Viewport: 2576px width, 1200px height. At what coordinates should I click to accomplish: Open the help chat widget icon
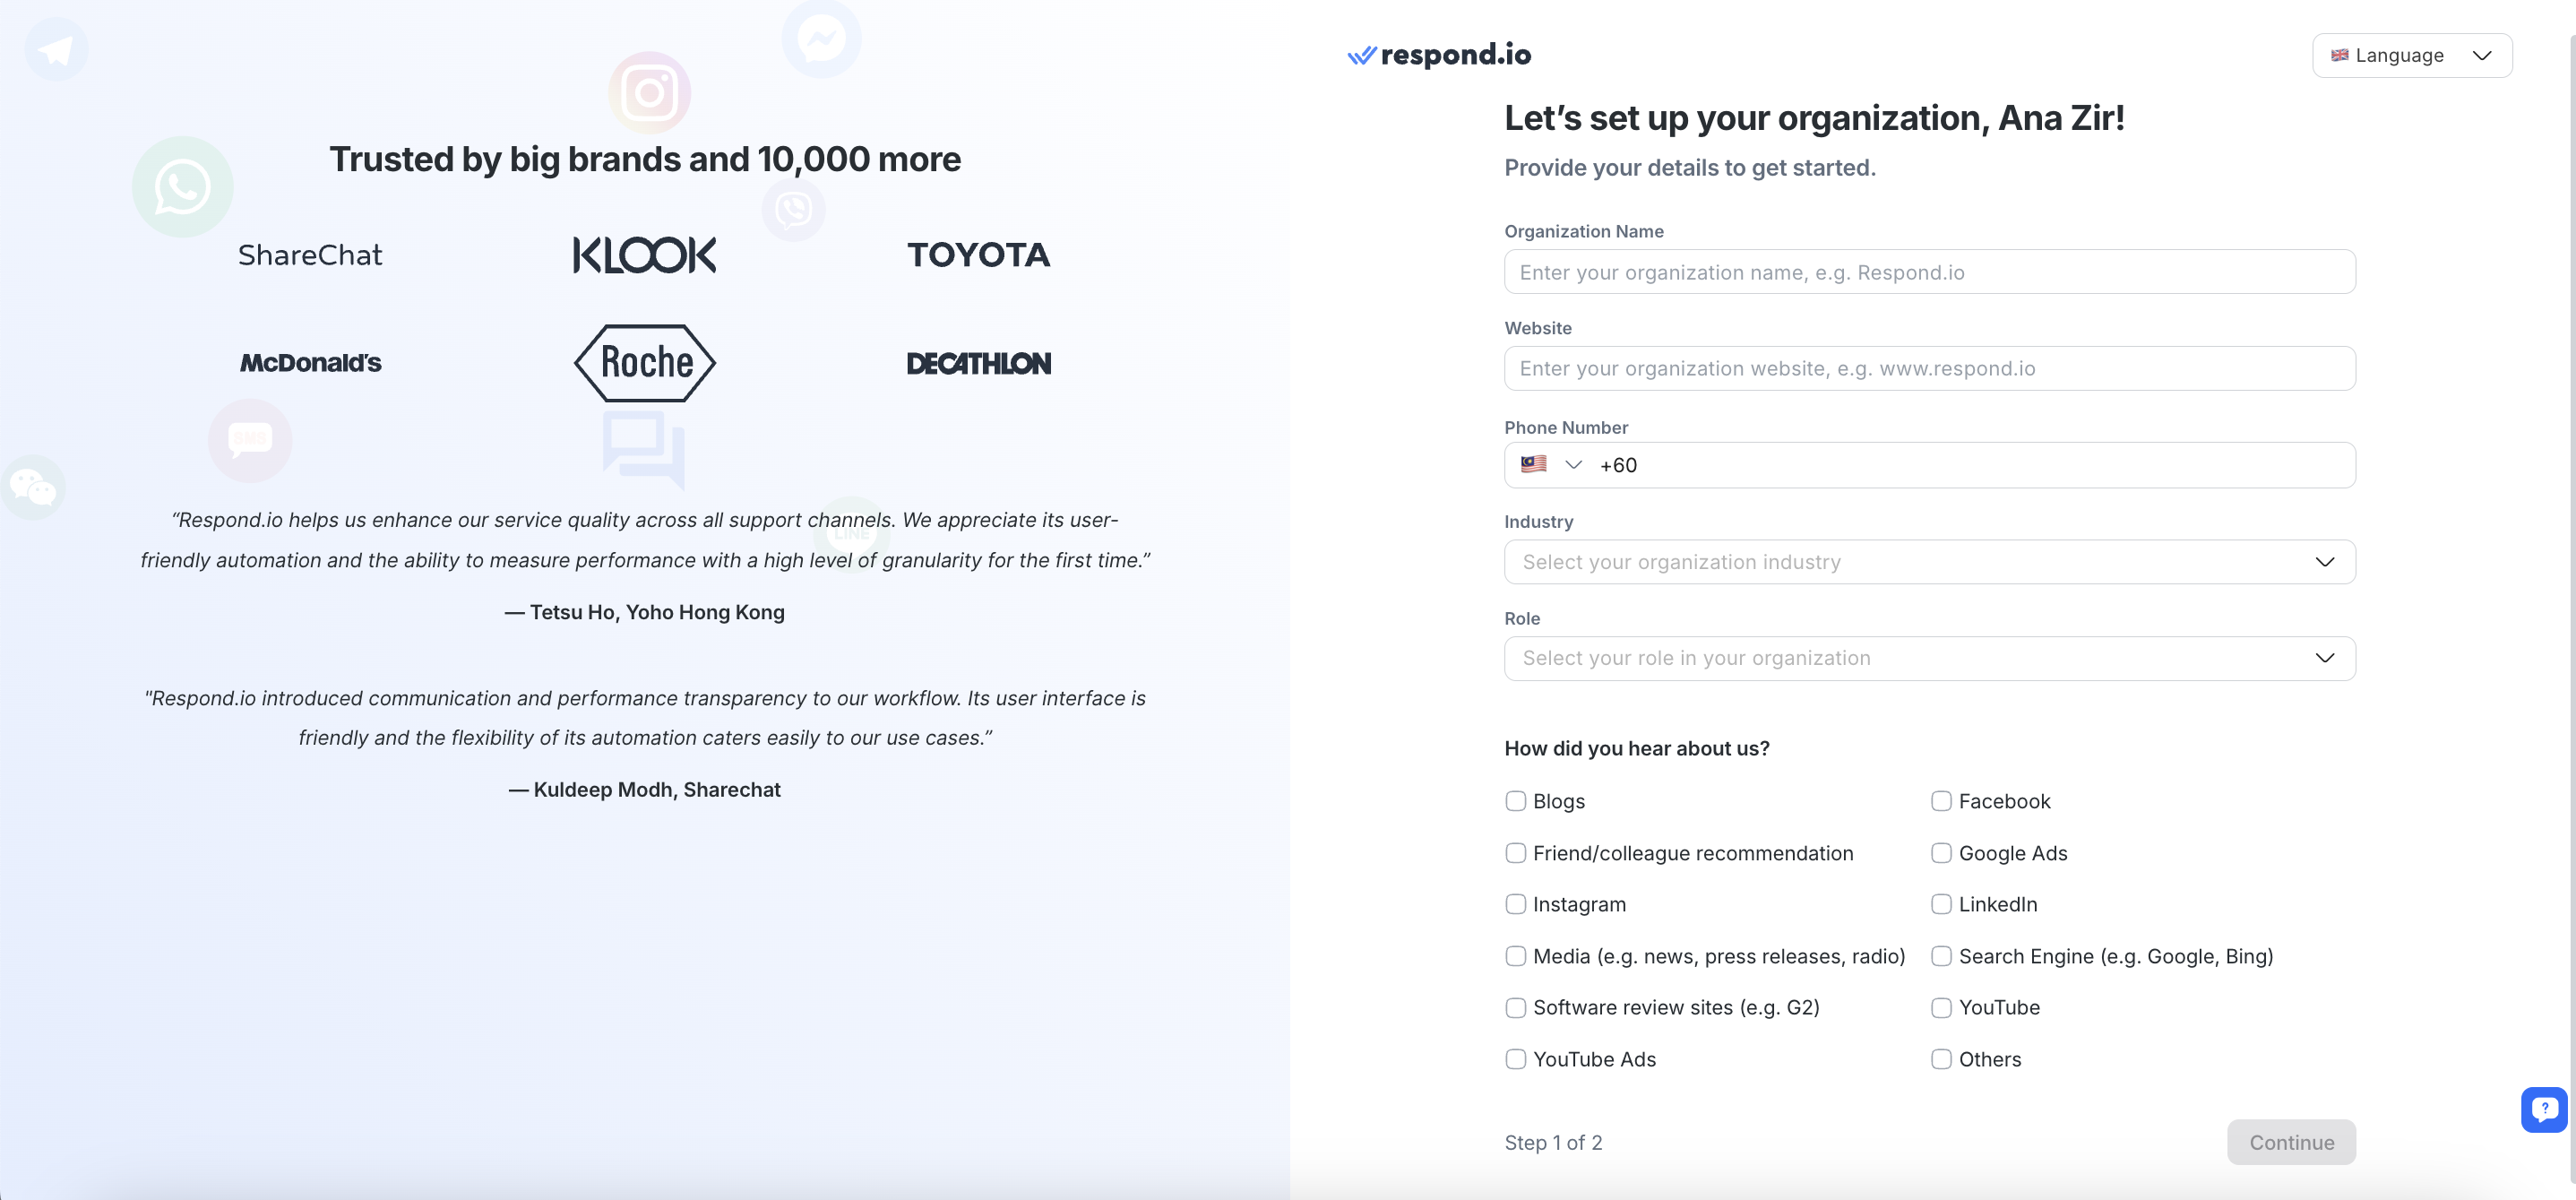click(2543, 1109)
